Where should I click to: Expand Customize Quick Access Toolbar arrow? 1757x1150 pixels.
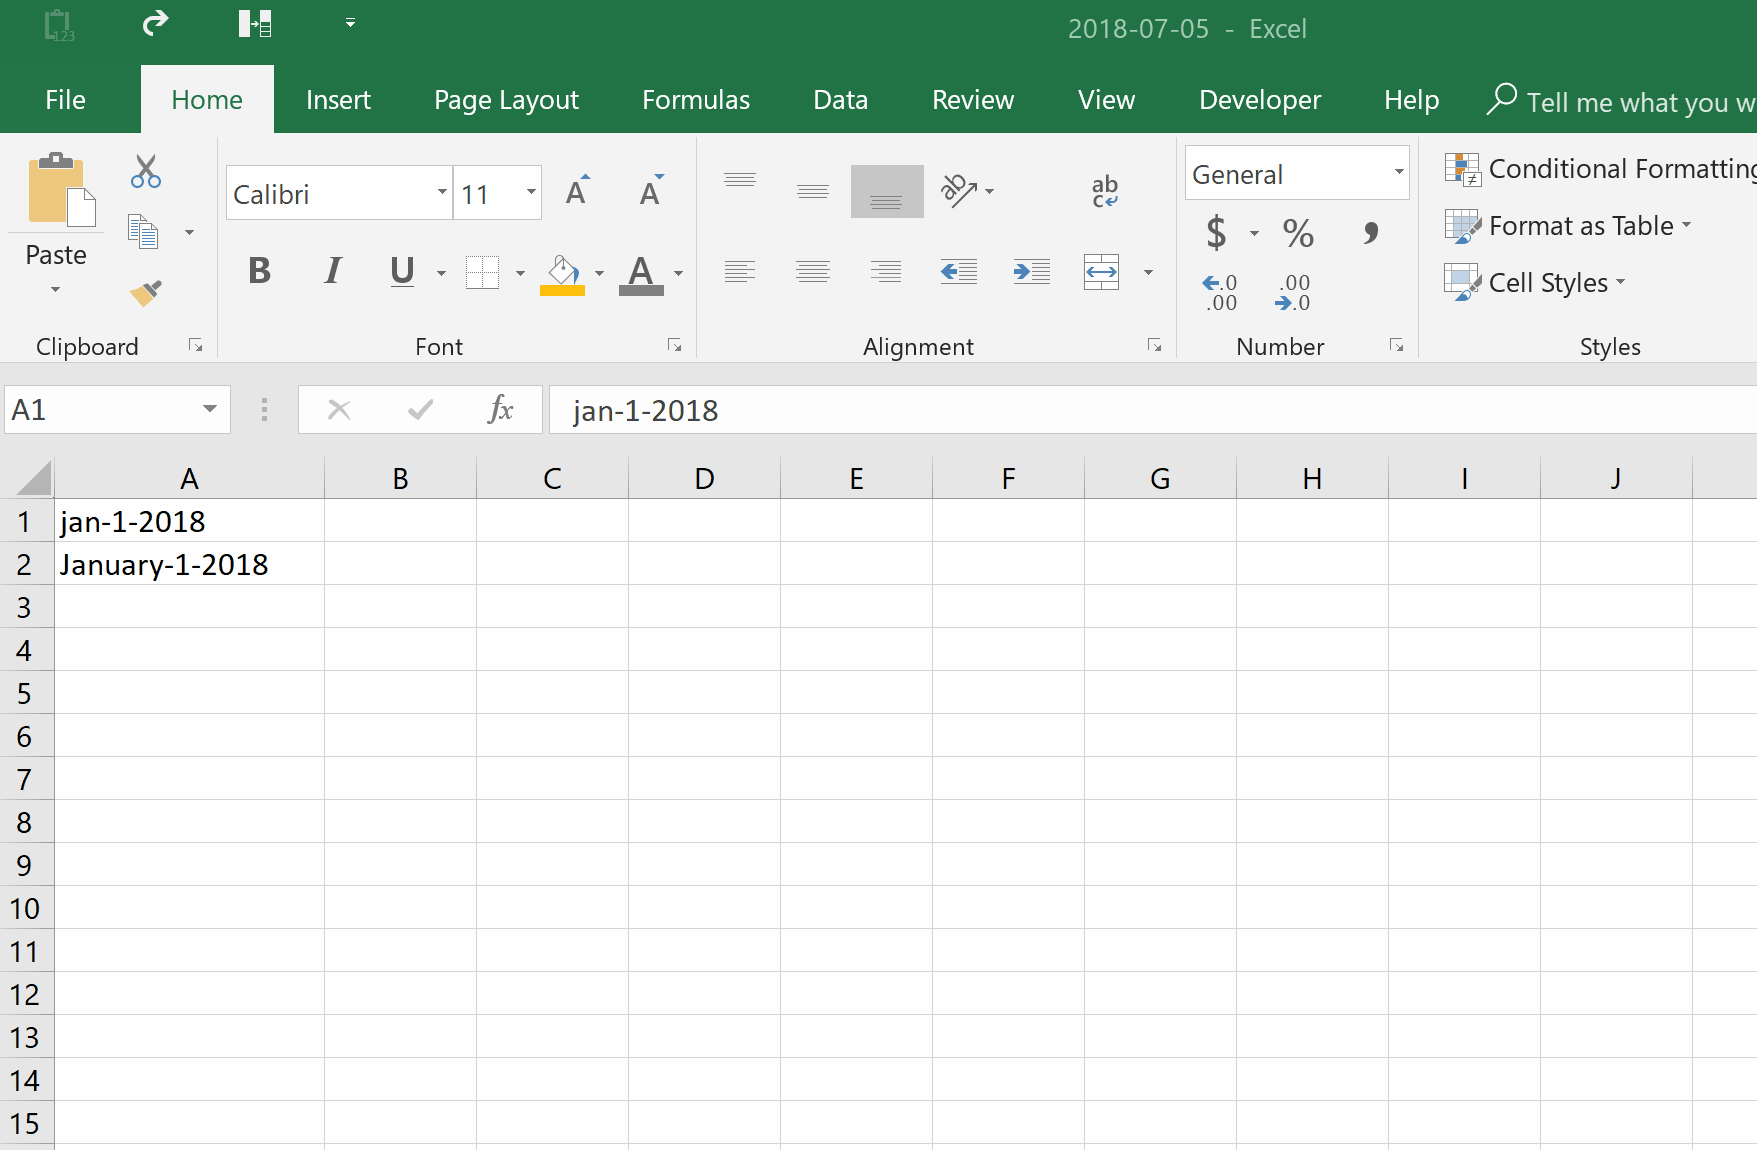[350, 23]
